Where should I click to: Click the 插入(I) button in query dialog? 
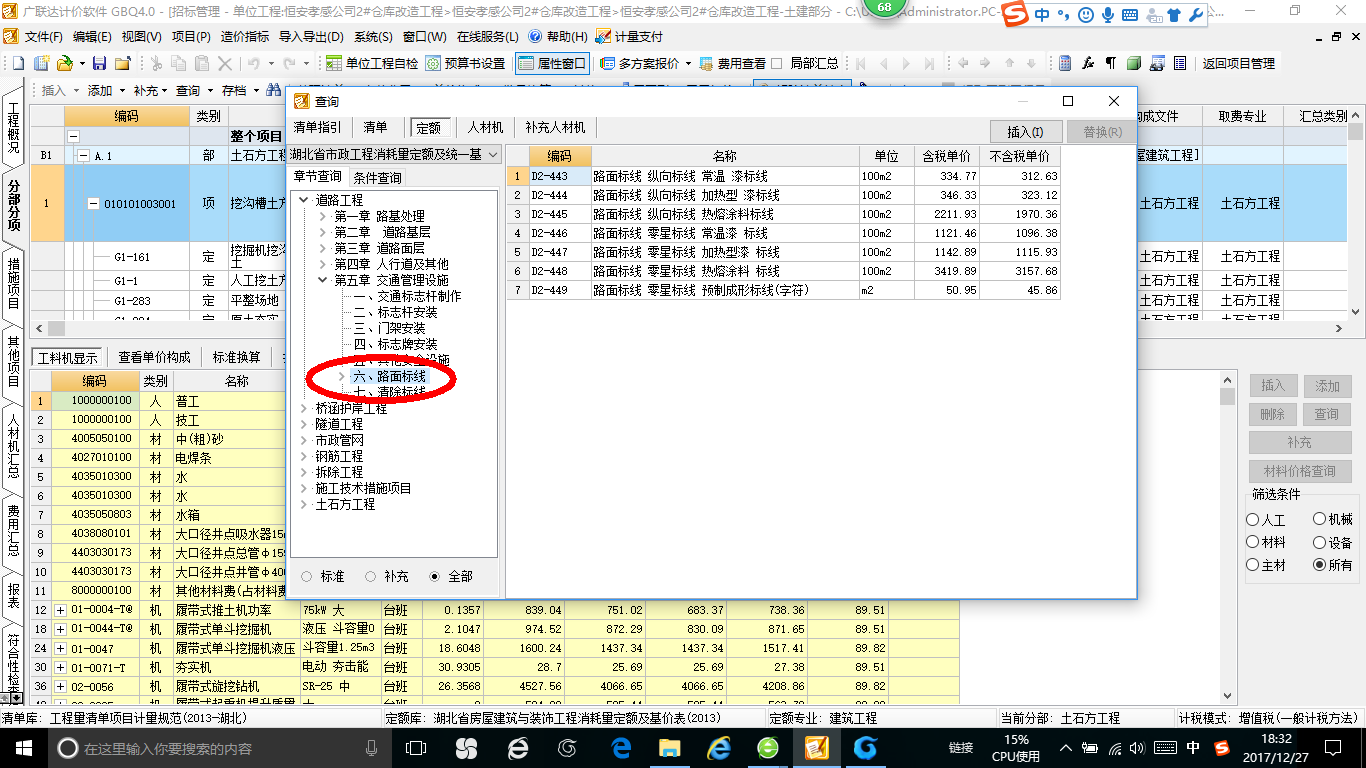(1025, 131)
